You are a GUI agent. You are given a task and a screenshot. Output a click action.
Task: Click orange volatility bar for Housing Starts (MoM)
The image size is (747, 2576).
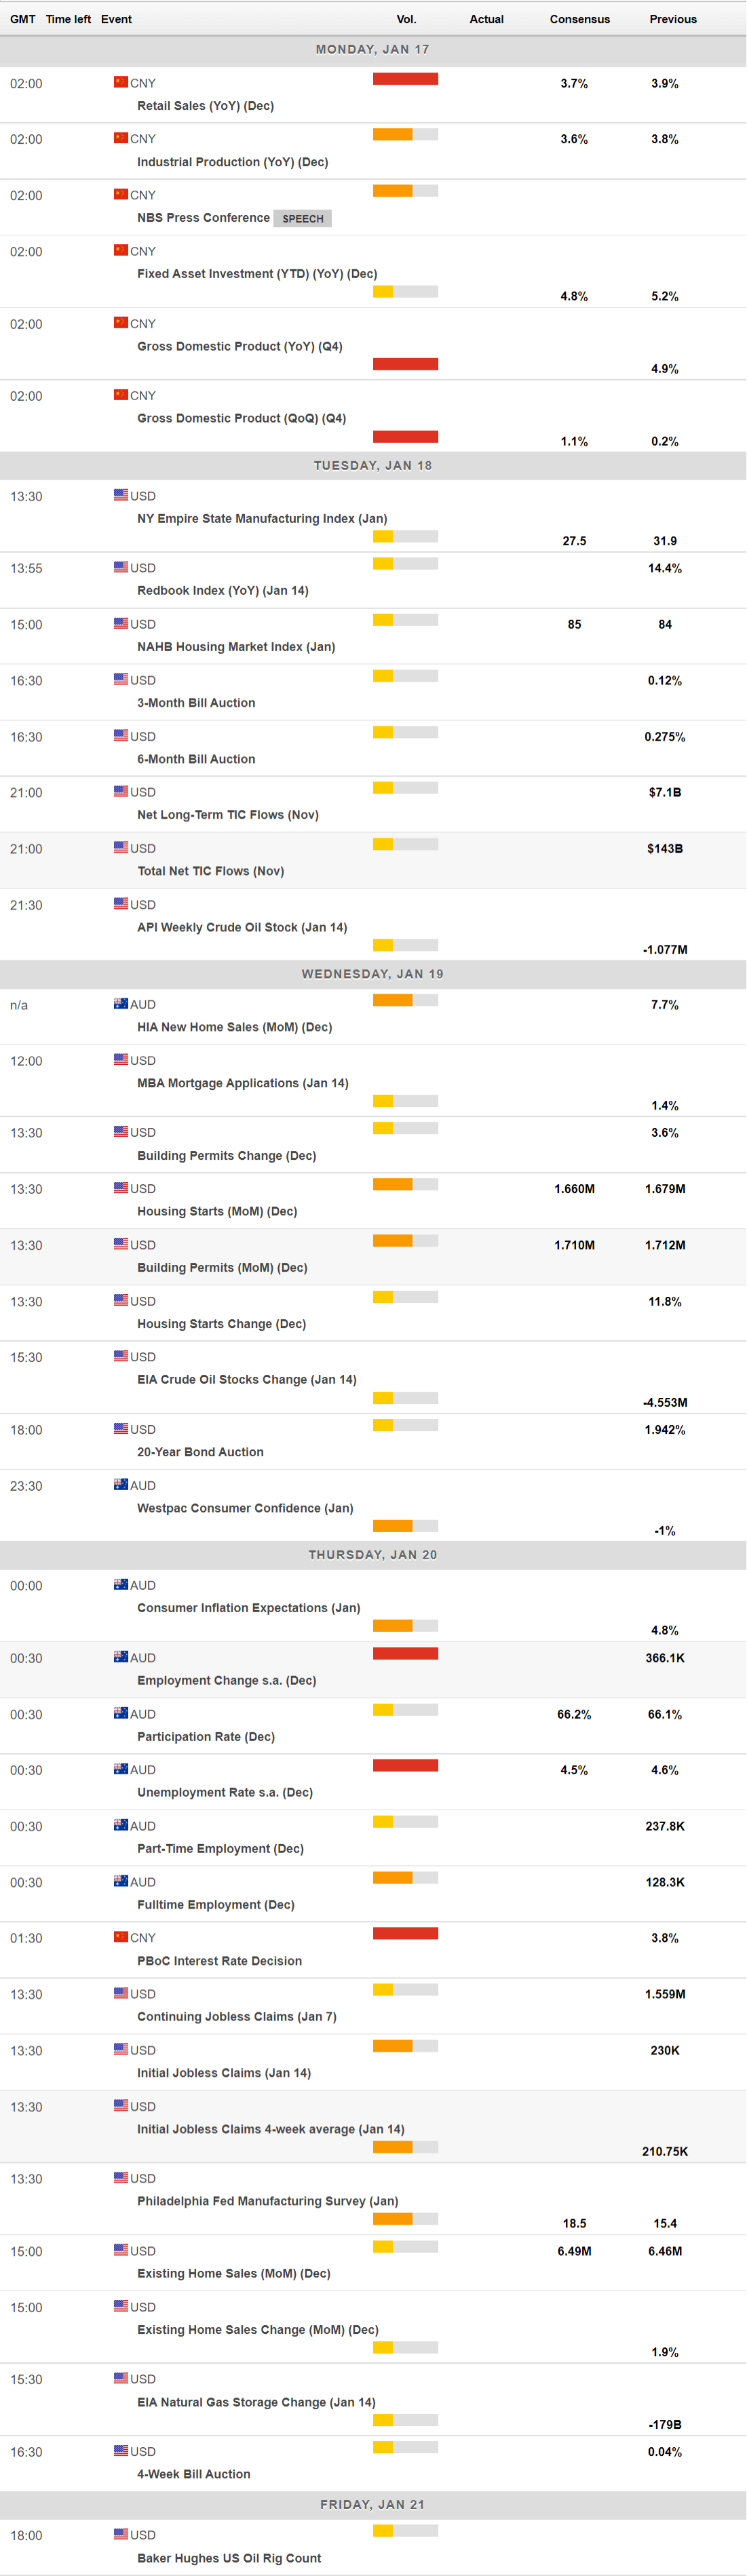pyautogui.click(x=393, y=1185)
